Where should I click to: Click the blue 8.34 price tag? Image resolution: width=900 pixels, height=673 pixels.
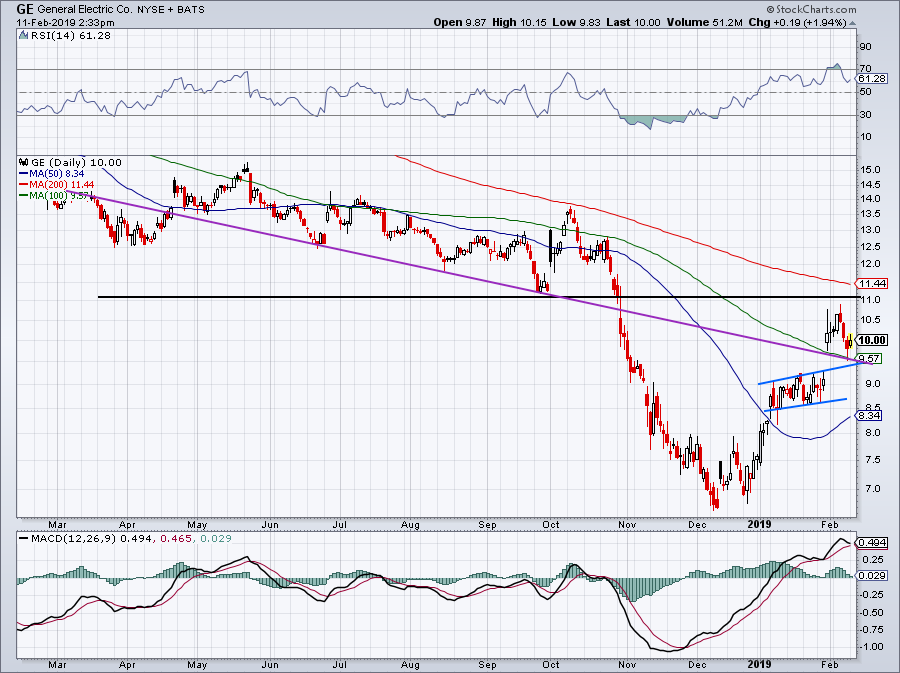click(870, 415)
